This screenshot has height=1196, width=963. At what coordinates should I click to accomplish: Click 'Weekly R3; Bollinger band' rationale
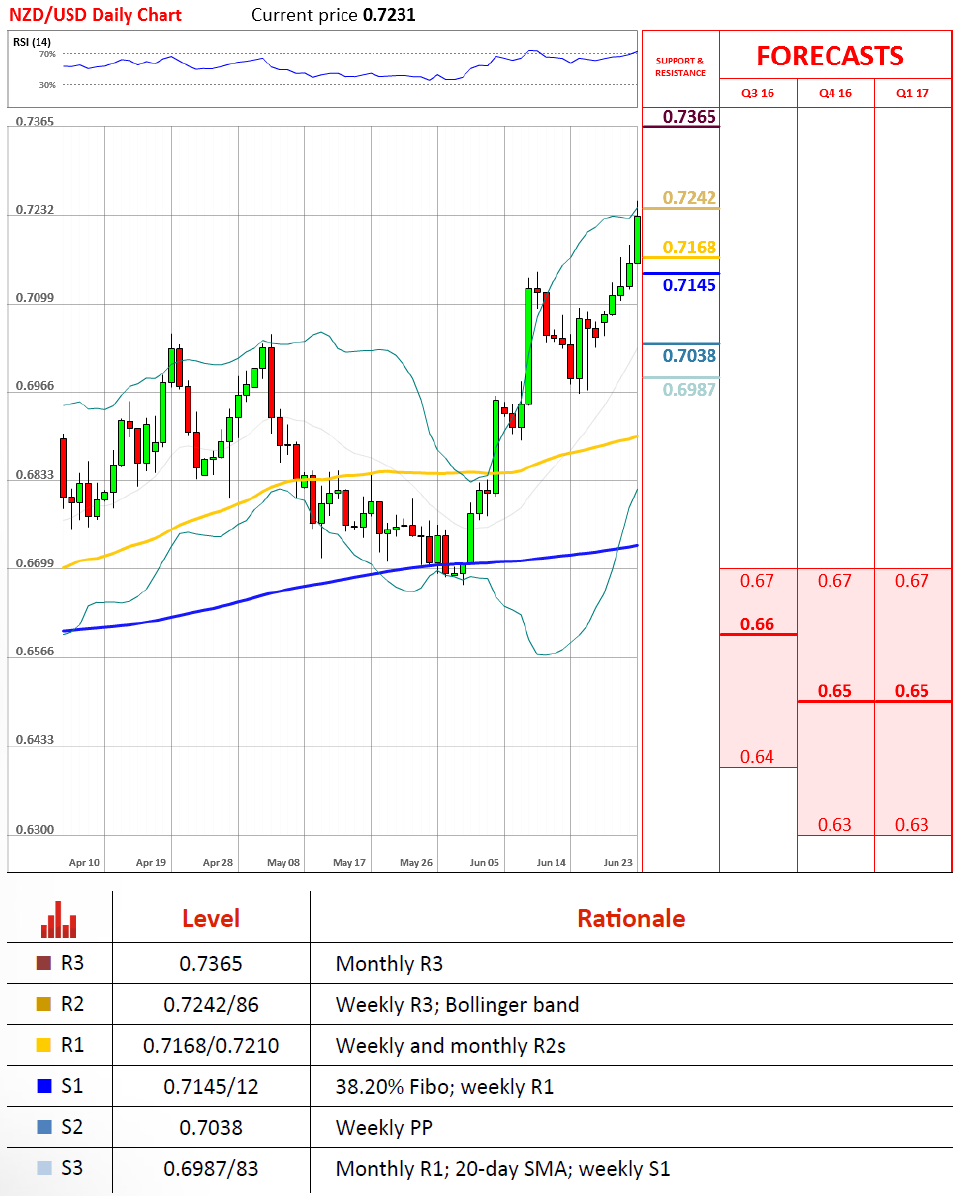click(x=457, y=1005)
